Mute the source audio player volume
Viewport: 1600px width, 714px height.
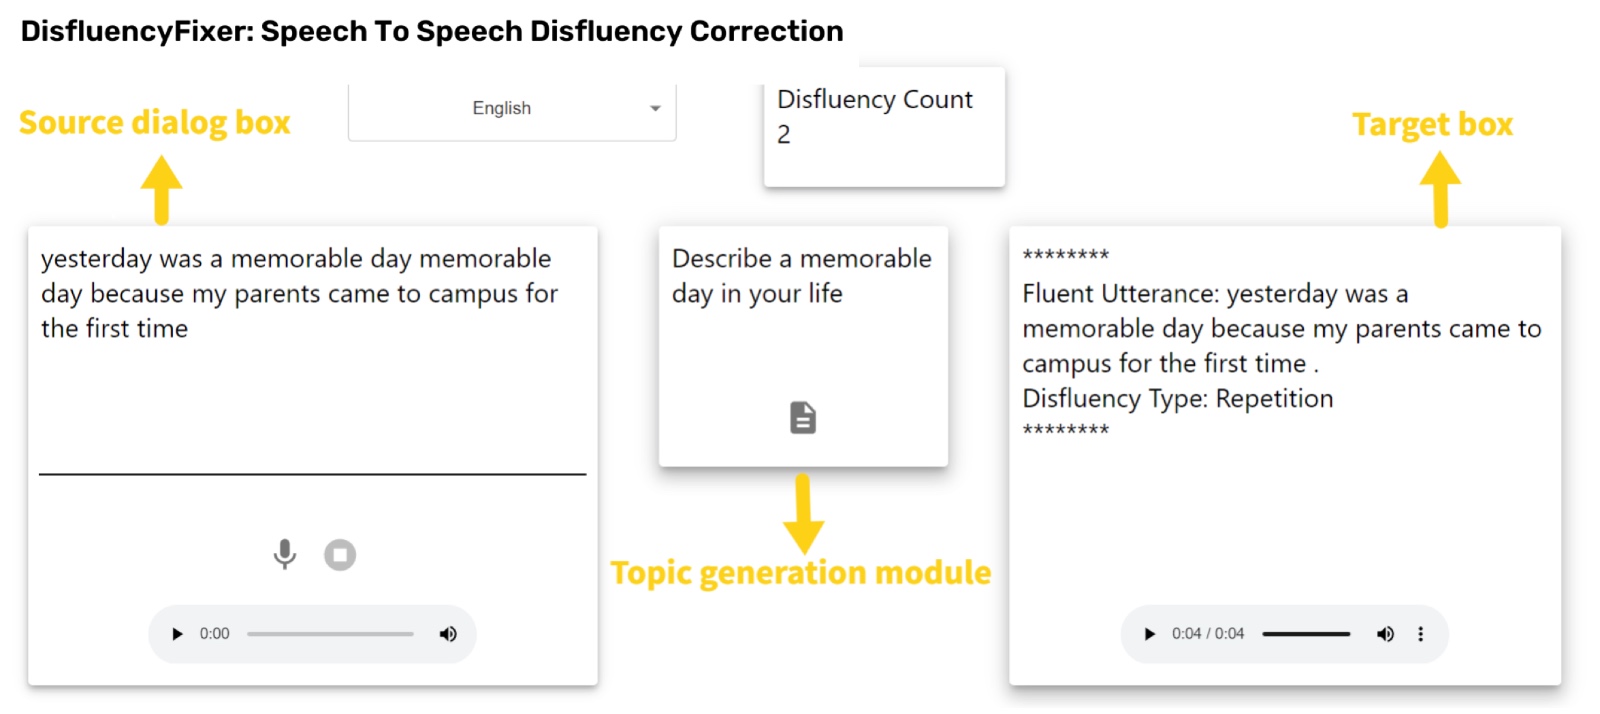(x=448, y=634)
